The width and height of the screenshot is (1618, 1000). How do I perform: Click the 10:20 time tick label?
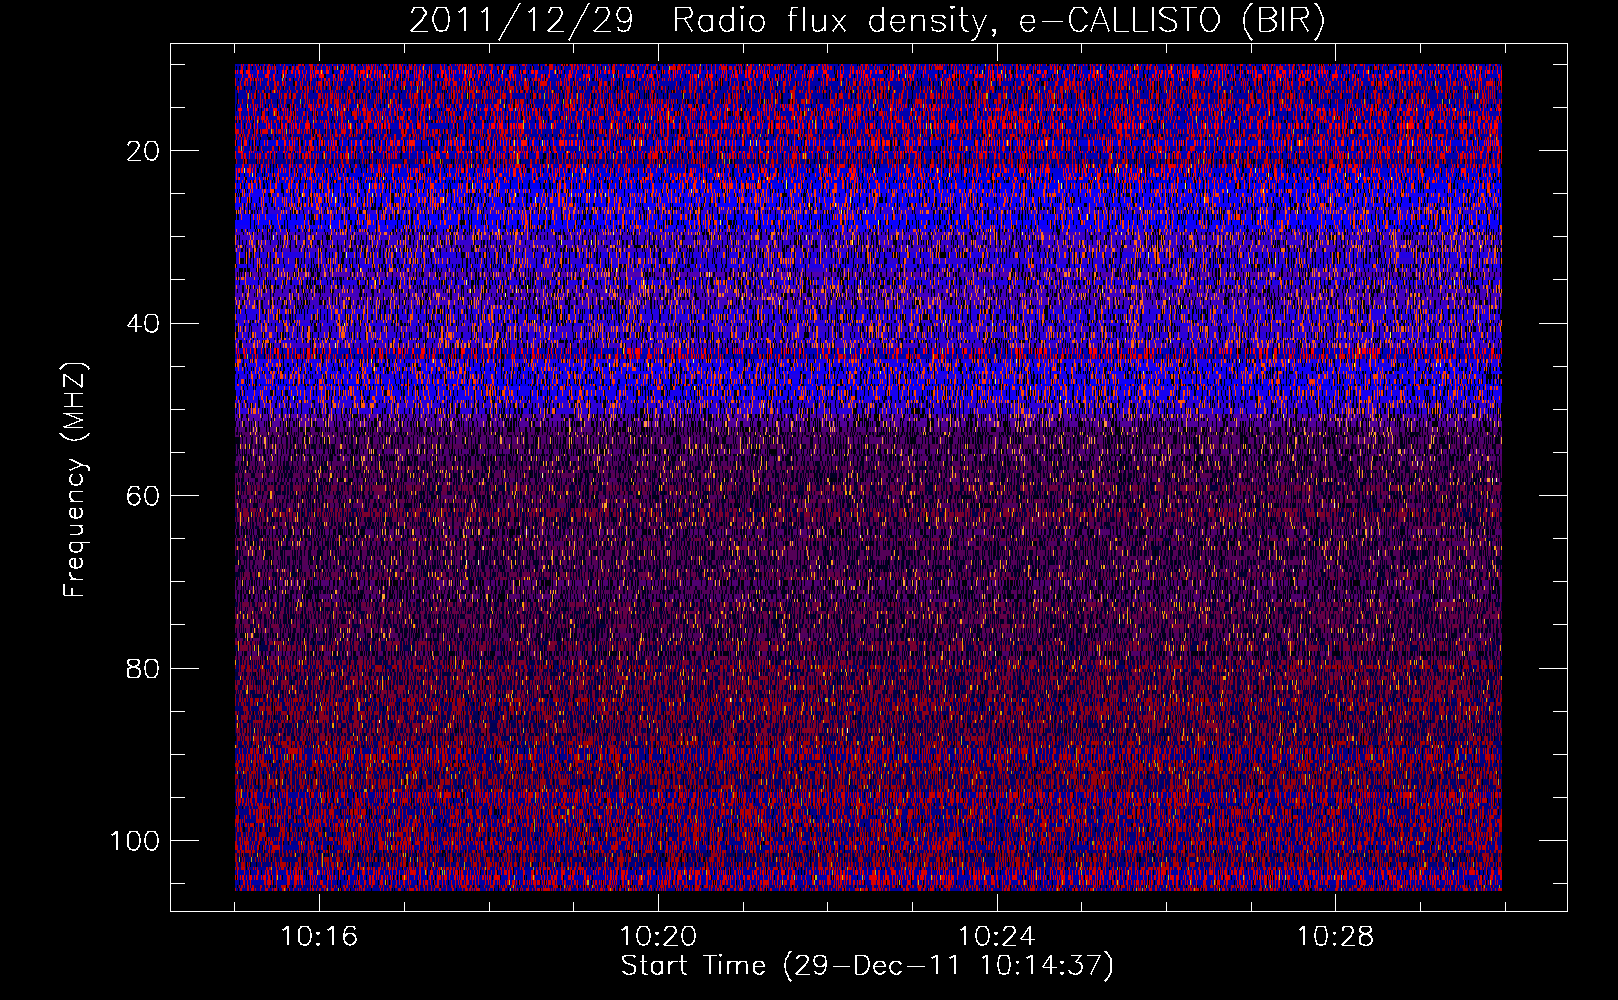658,937
